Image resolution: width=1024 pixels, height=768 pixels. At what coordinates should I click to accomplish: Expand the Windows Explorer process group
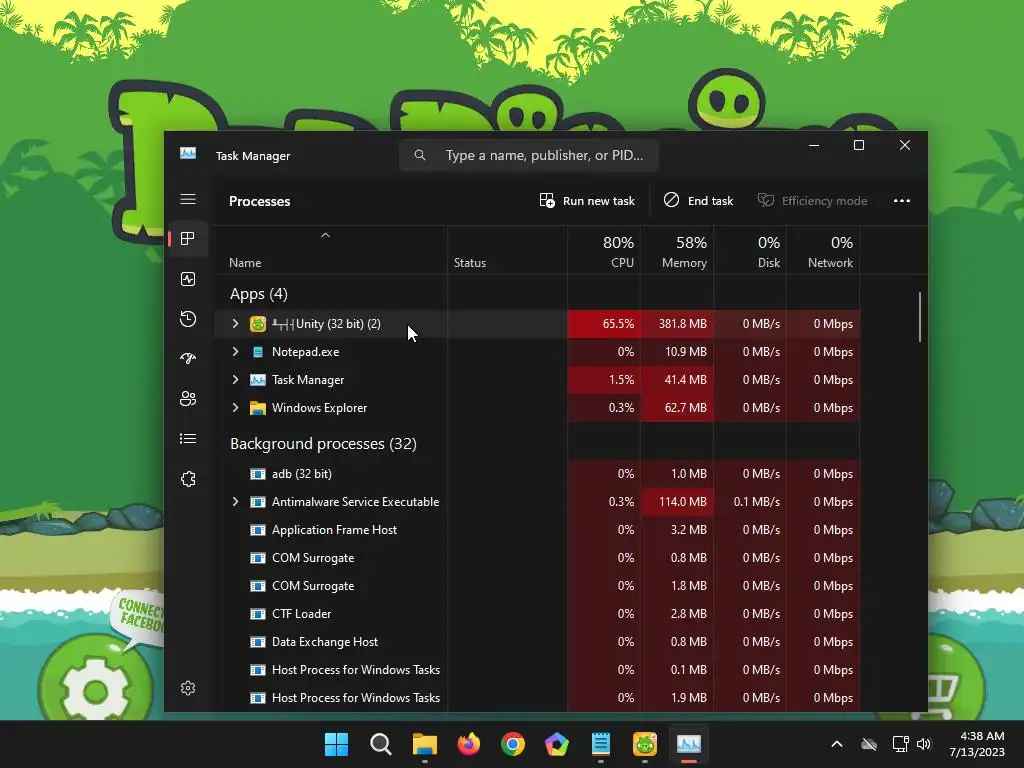[236, 408]
